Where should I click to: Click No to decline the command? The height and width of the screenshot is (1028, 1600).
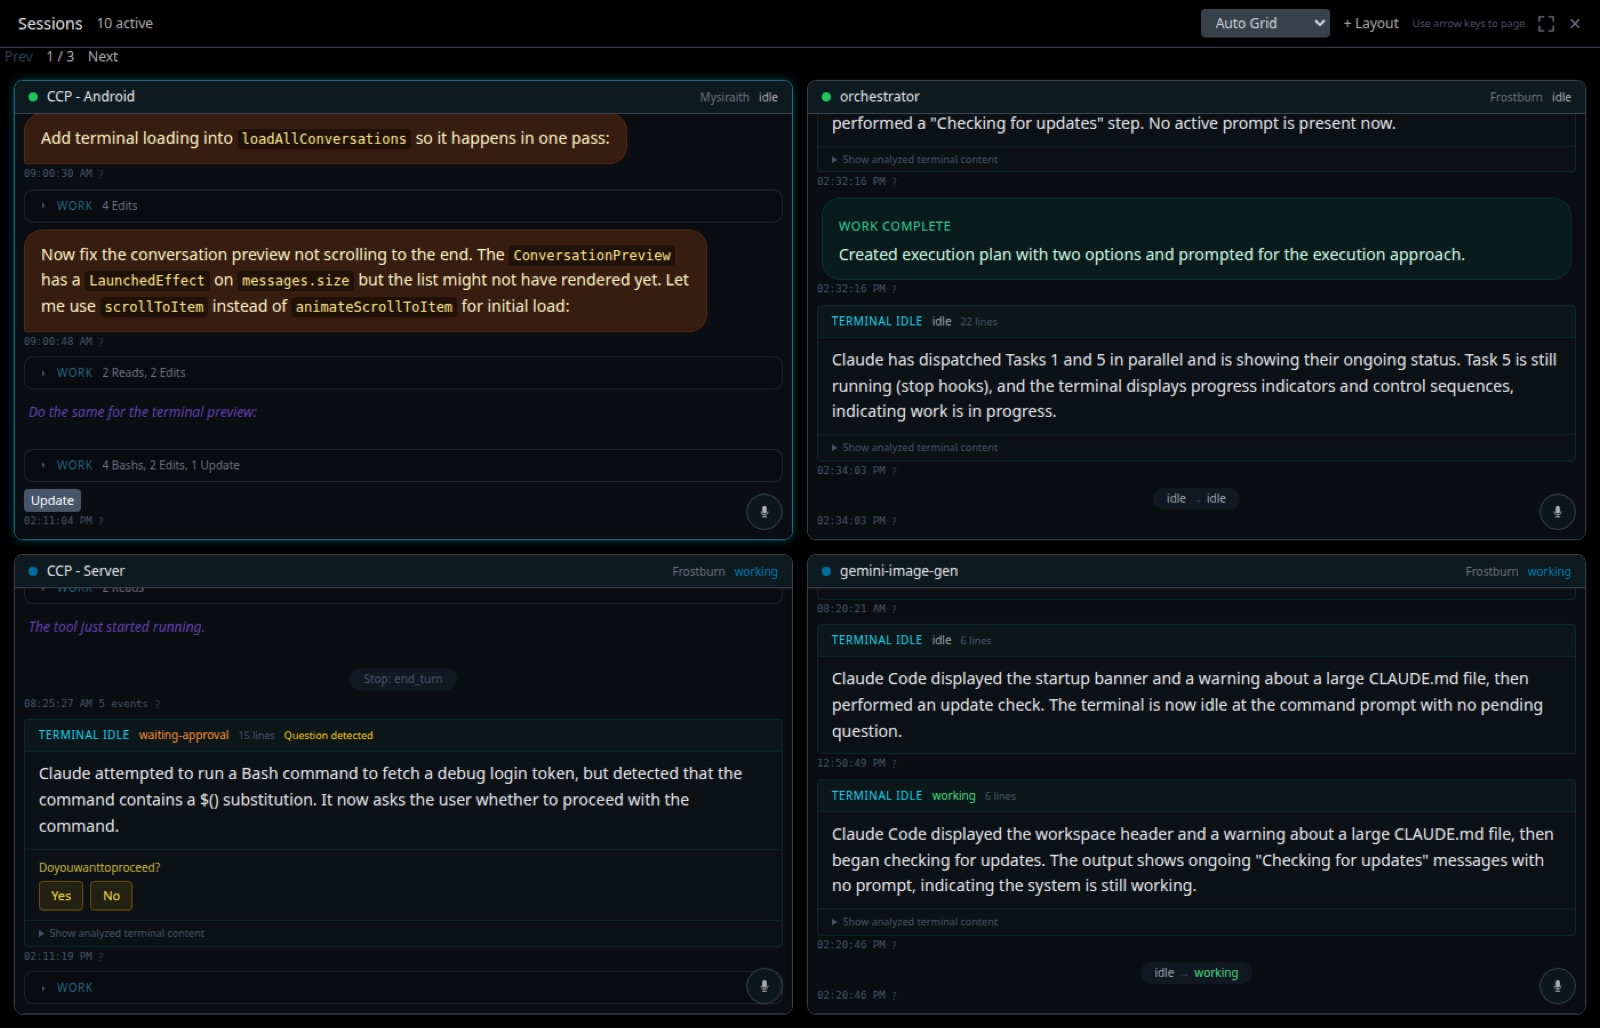[x=111, y=896]
